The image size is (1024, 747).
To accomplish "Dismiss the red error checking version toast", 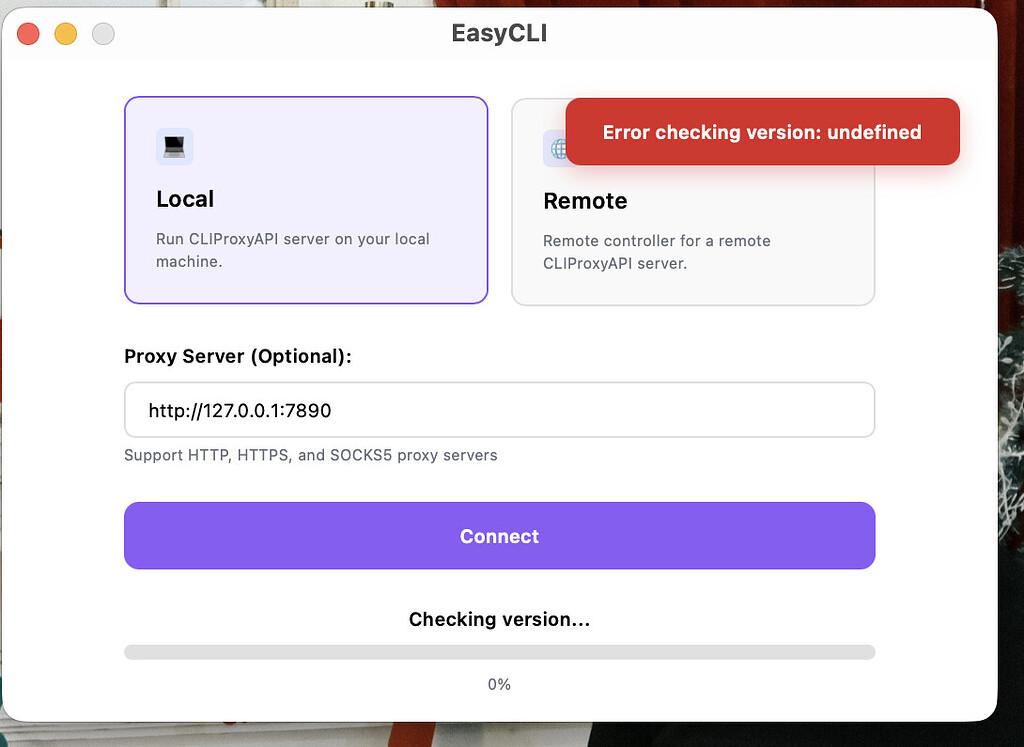I will tap(762, 132).
